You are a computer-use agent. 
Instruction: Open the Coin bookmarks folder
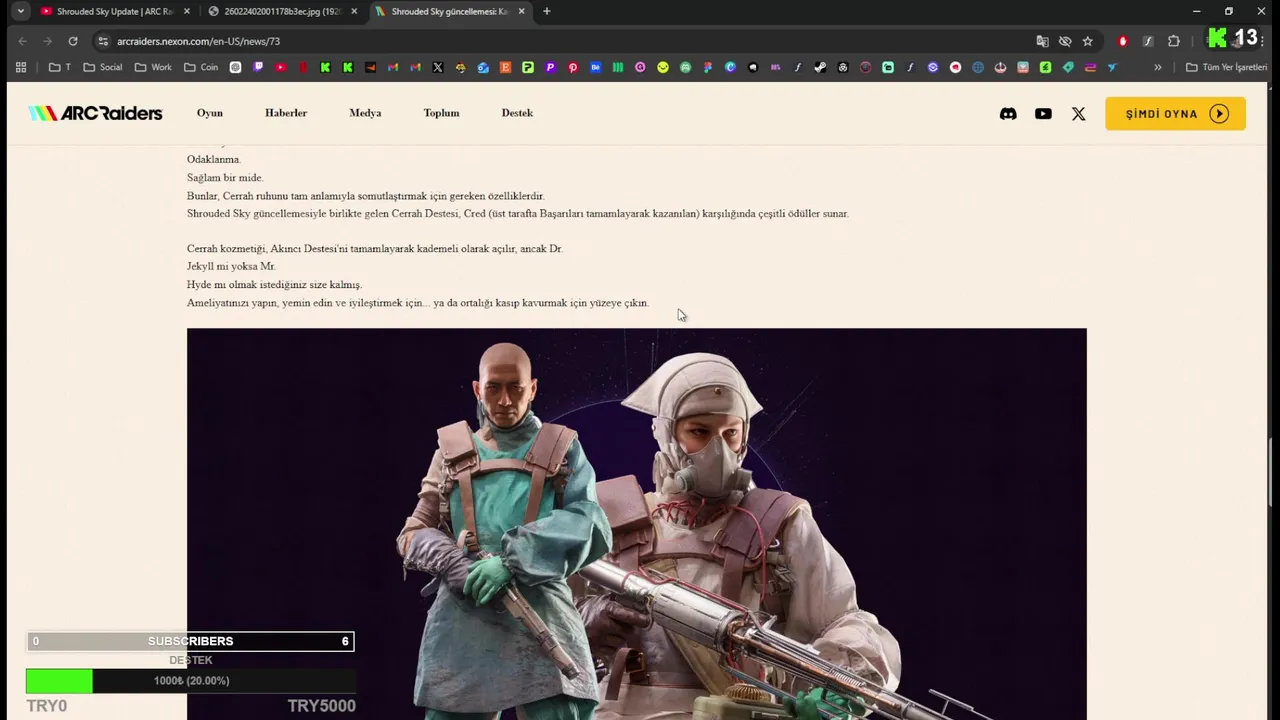click(201, 67)
